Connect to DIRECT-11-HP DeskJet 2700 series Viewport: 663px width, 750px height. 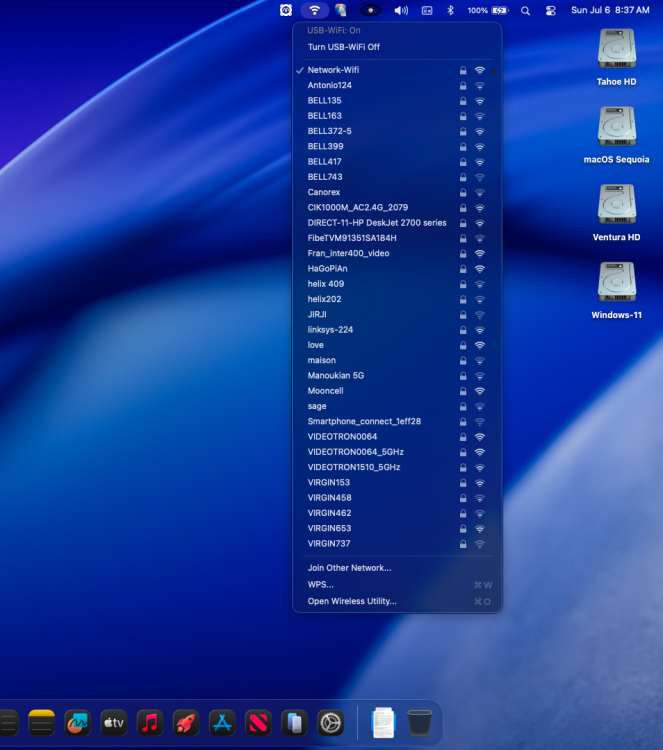[x=397, y=223]
